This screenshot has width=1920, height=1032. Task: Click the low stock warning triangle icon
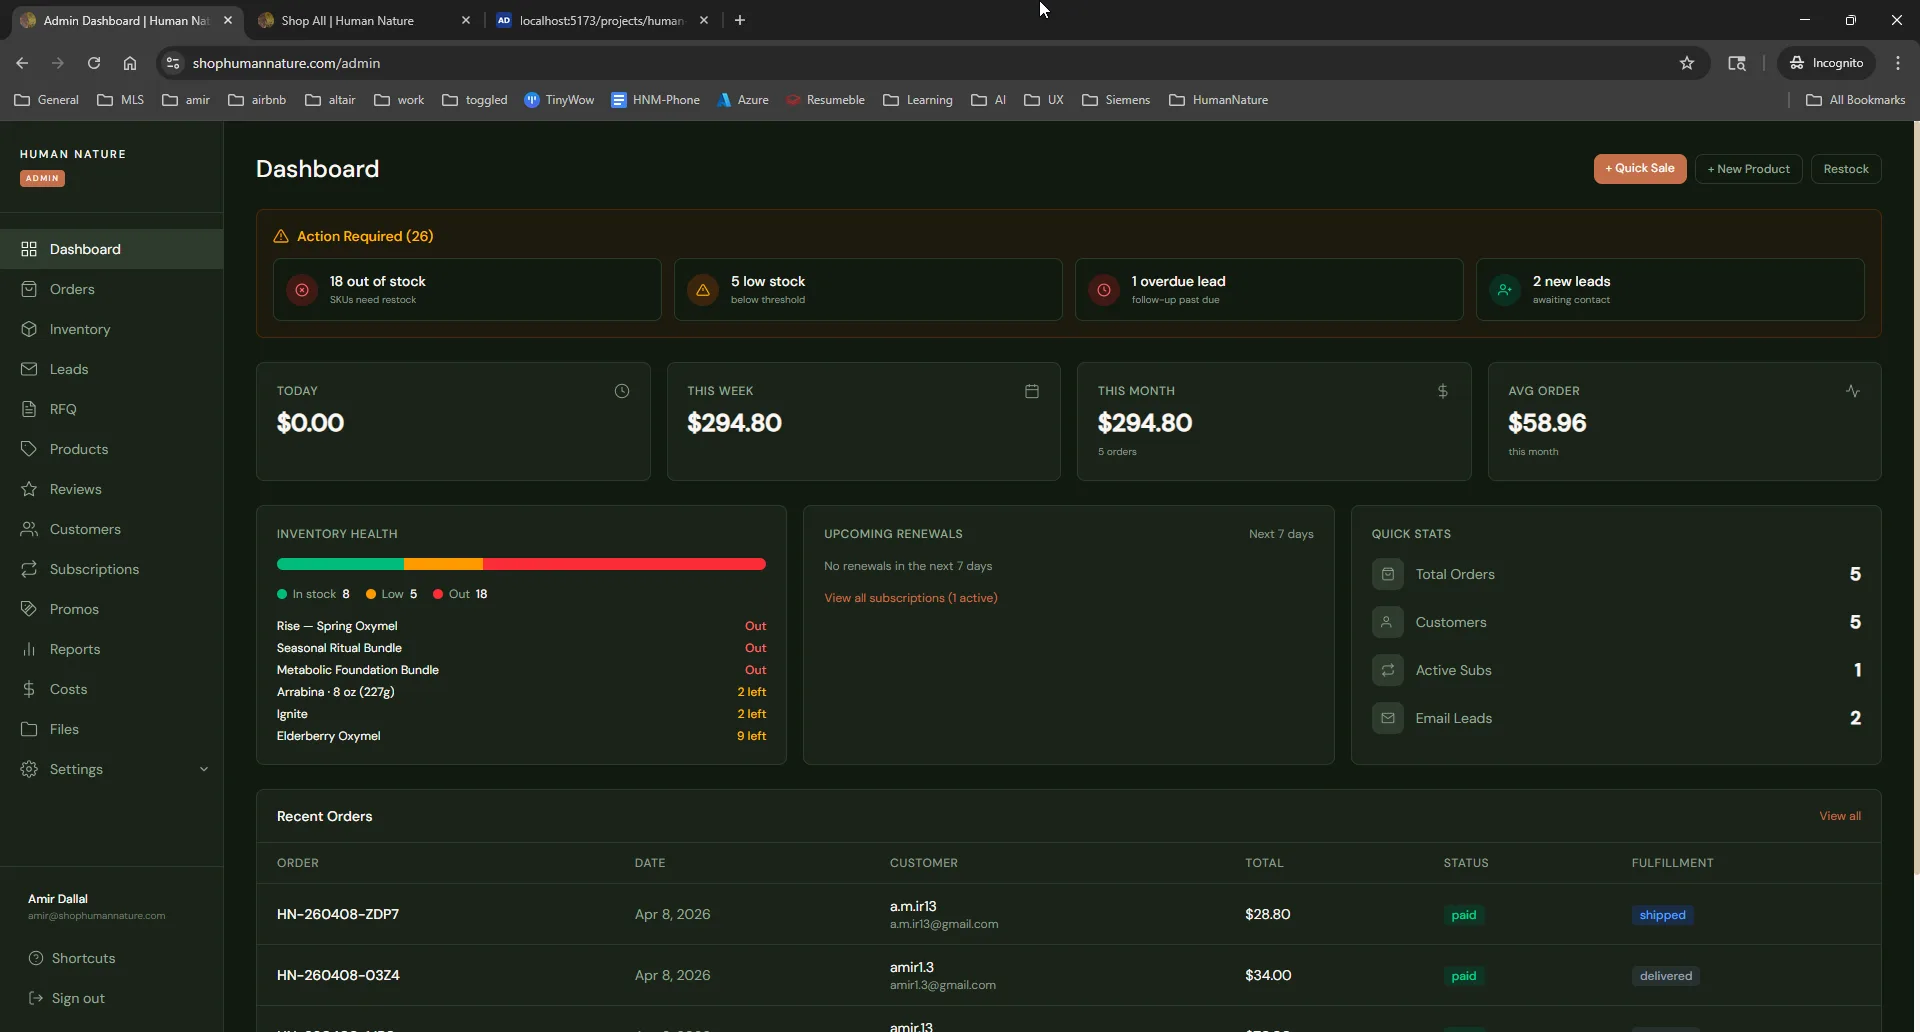click(x=703, y=290)
